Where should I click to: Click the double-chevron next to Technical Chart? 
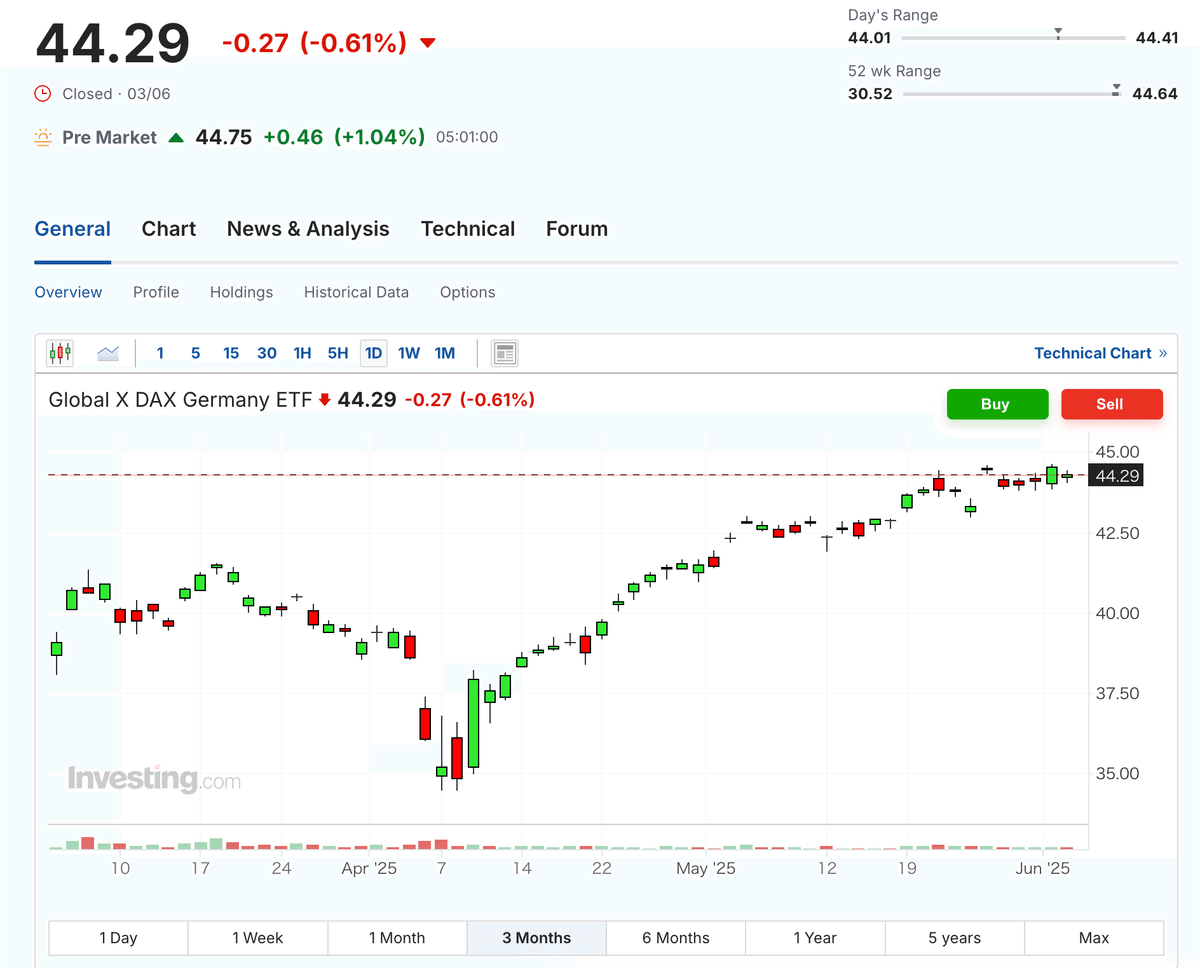pos(1162,353)
